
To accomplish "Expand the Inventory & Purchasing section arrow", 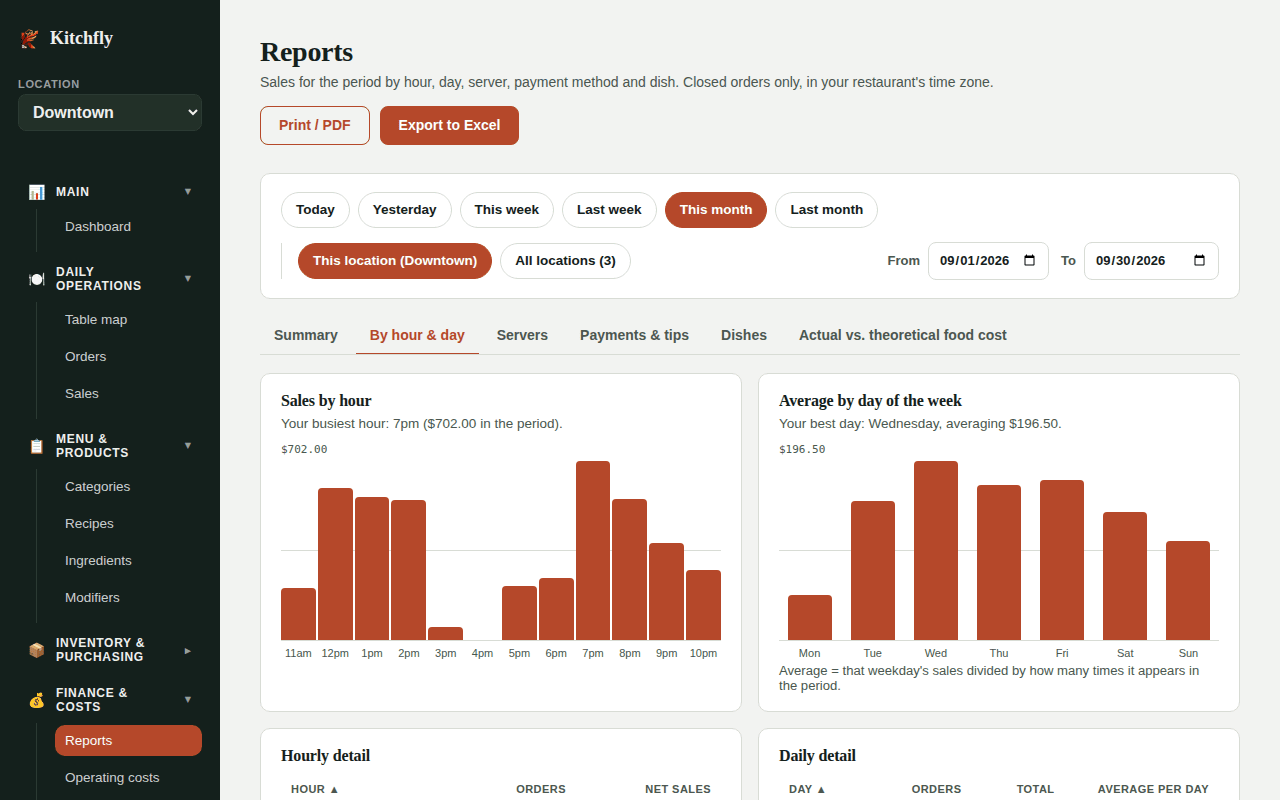I will 188,650.
